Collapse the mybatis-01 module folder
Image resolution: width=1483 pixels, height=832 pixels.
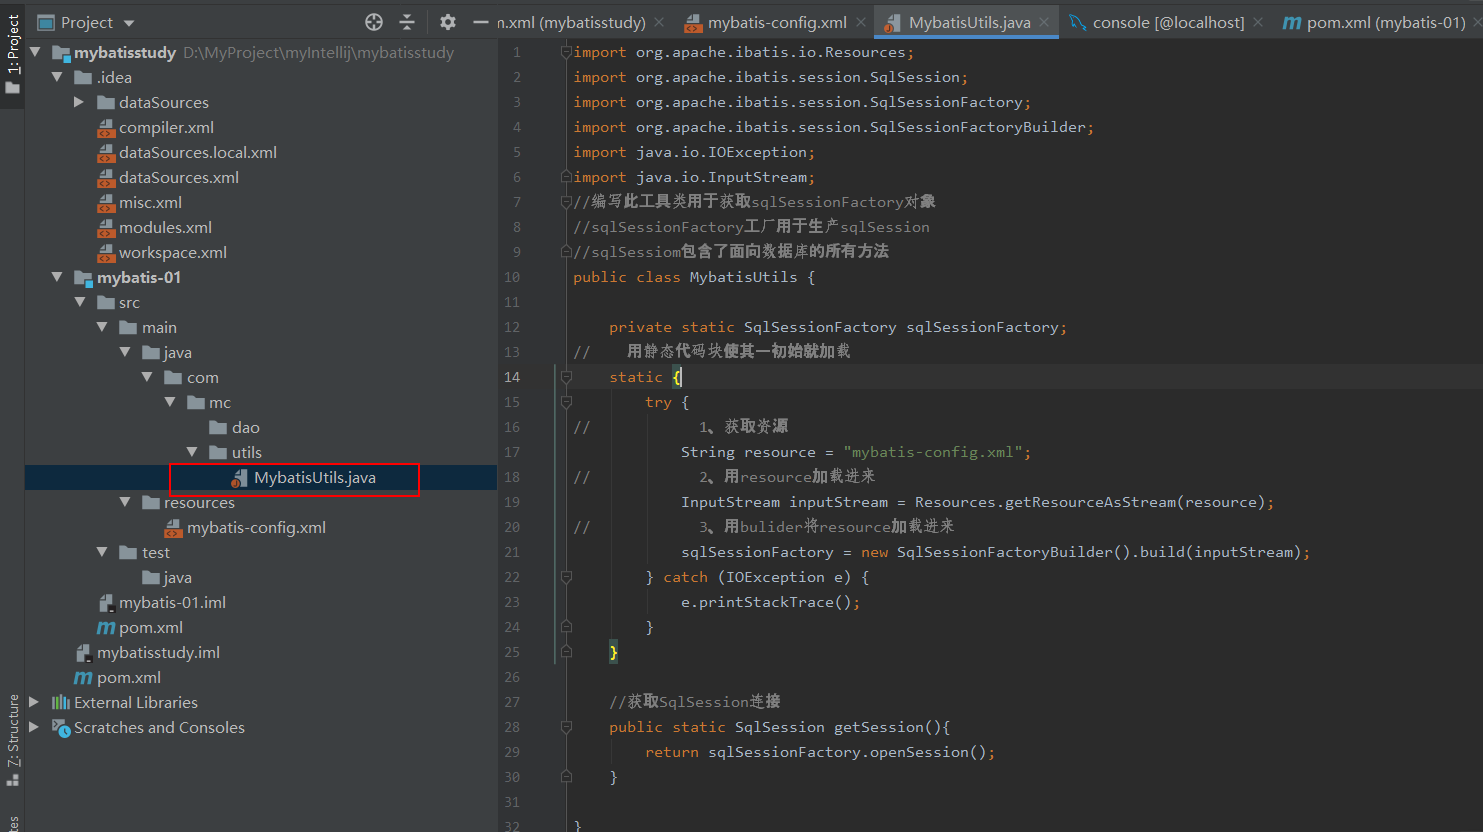58,277
